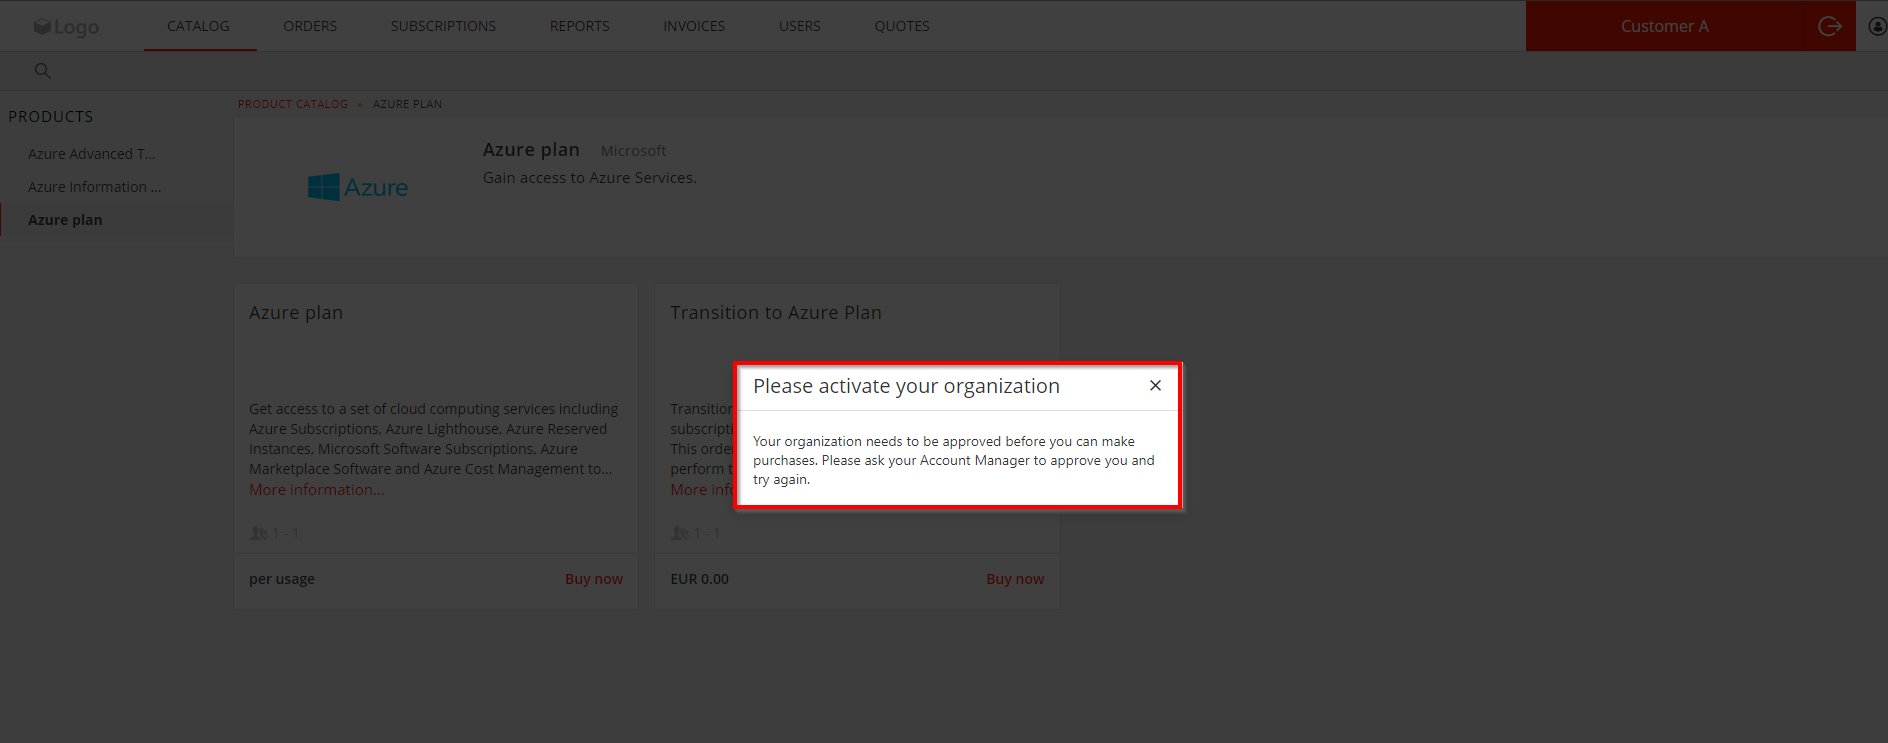Click Transition to Azure Plan title
This screenshot has width=1888, height=743.
tap(776, 313)
